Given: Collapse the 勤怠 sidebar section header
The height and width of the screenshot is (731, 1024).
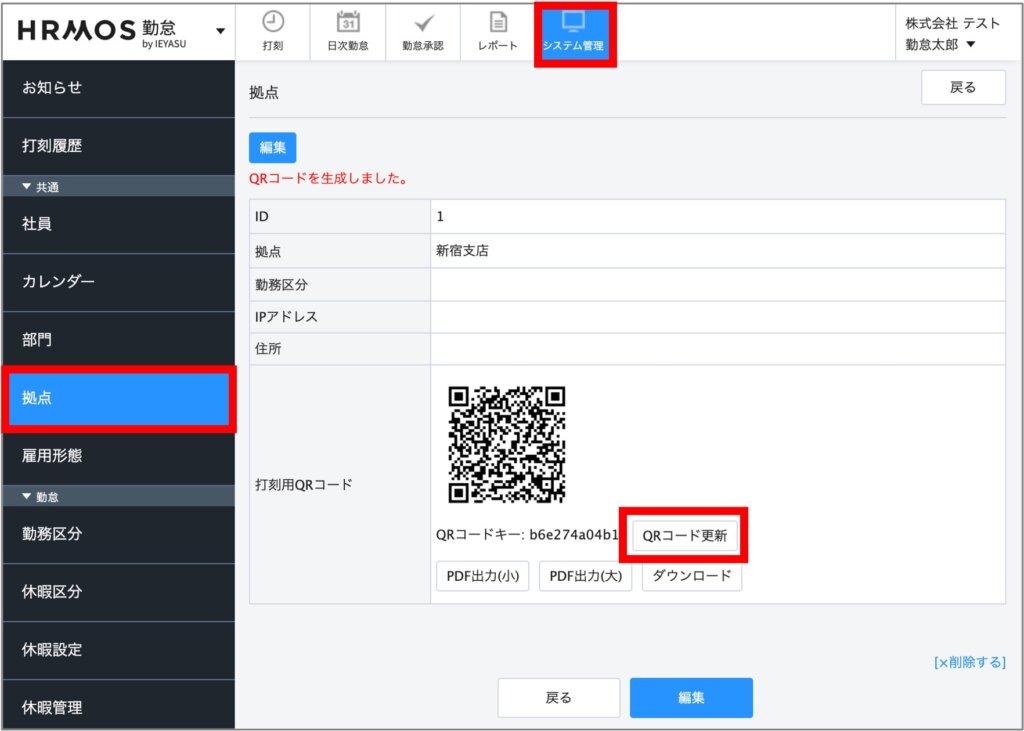Looking at the screenshot, I should [x=41, y=497].
